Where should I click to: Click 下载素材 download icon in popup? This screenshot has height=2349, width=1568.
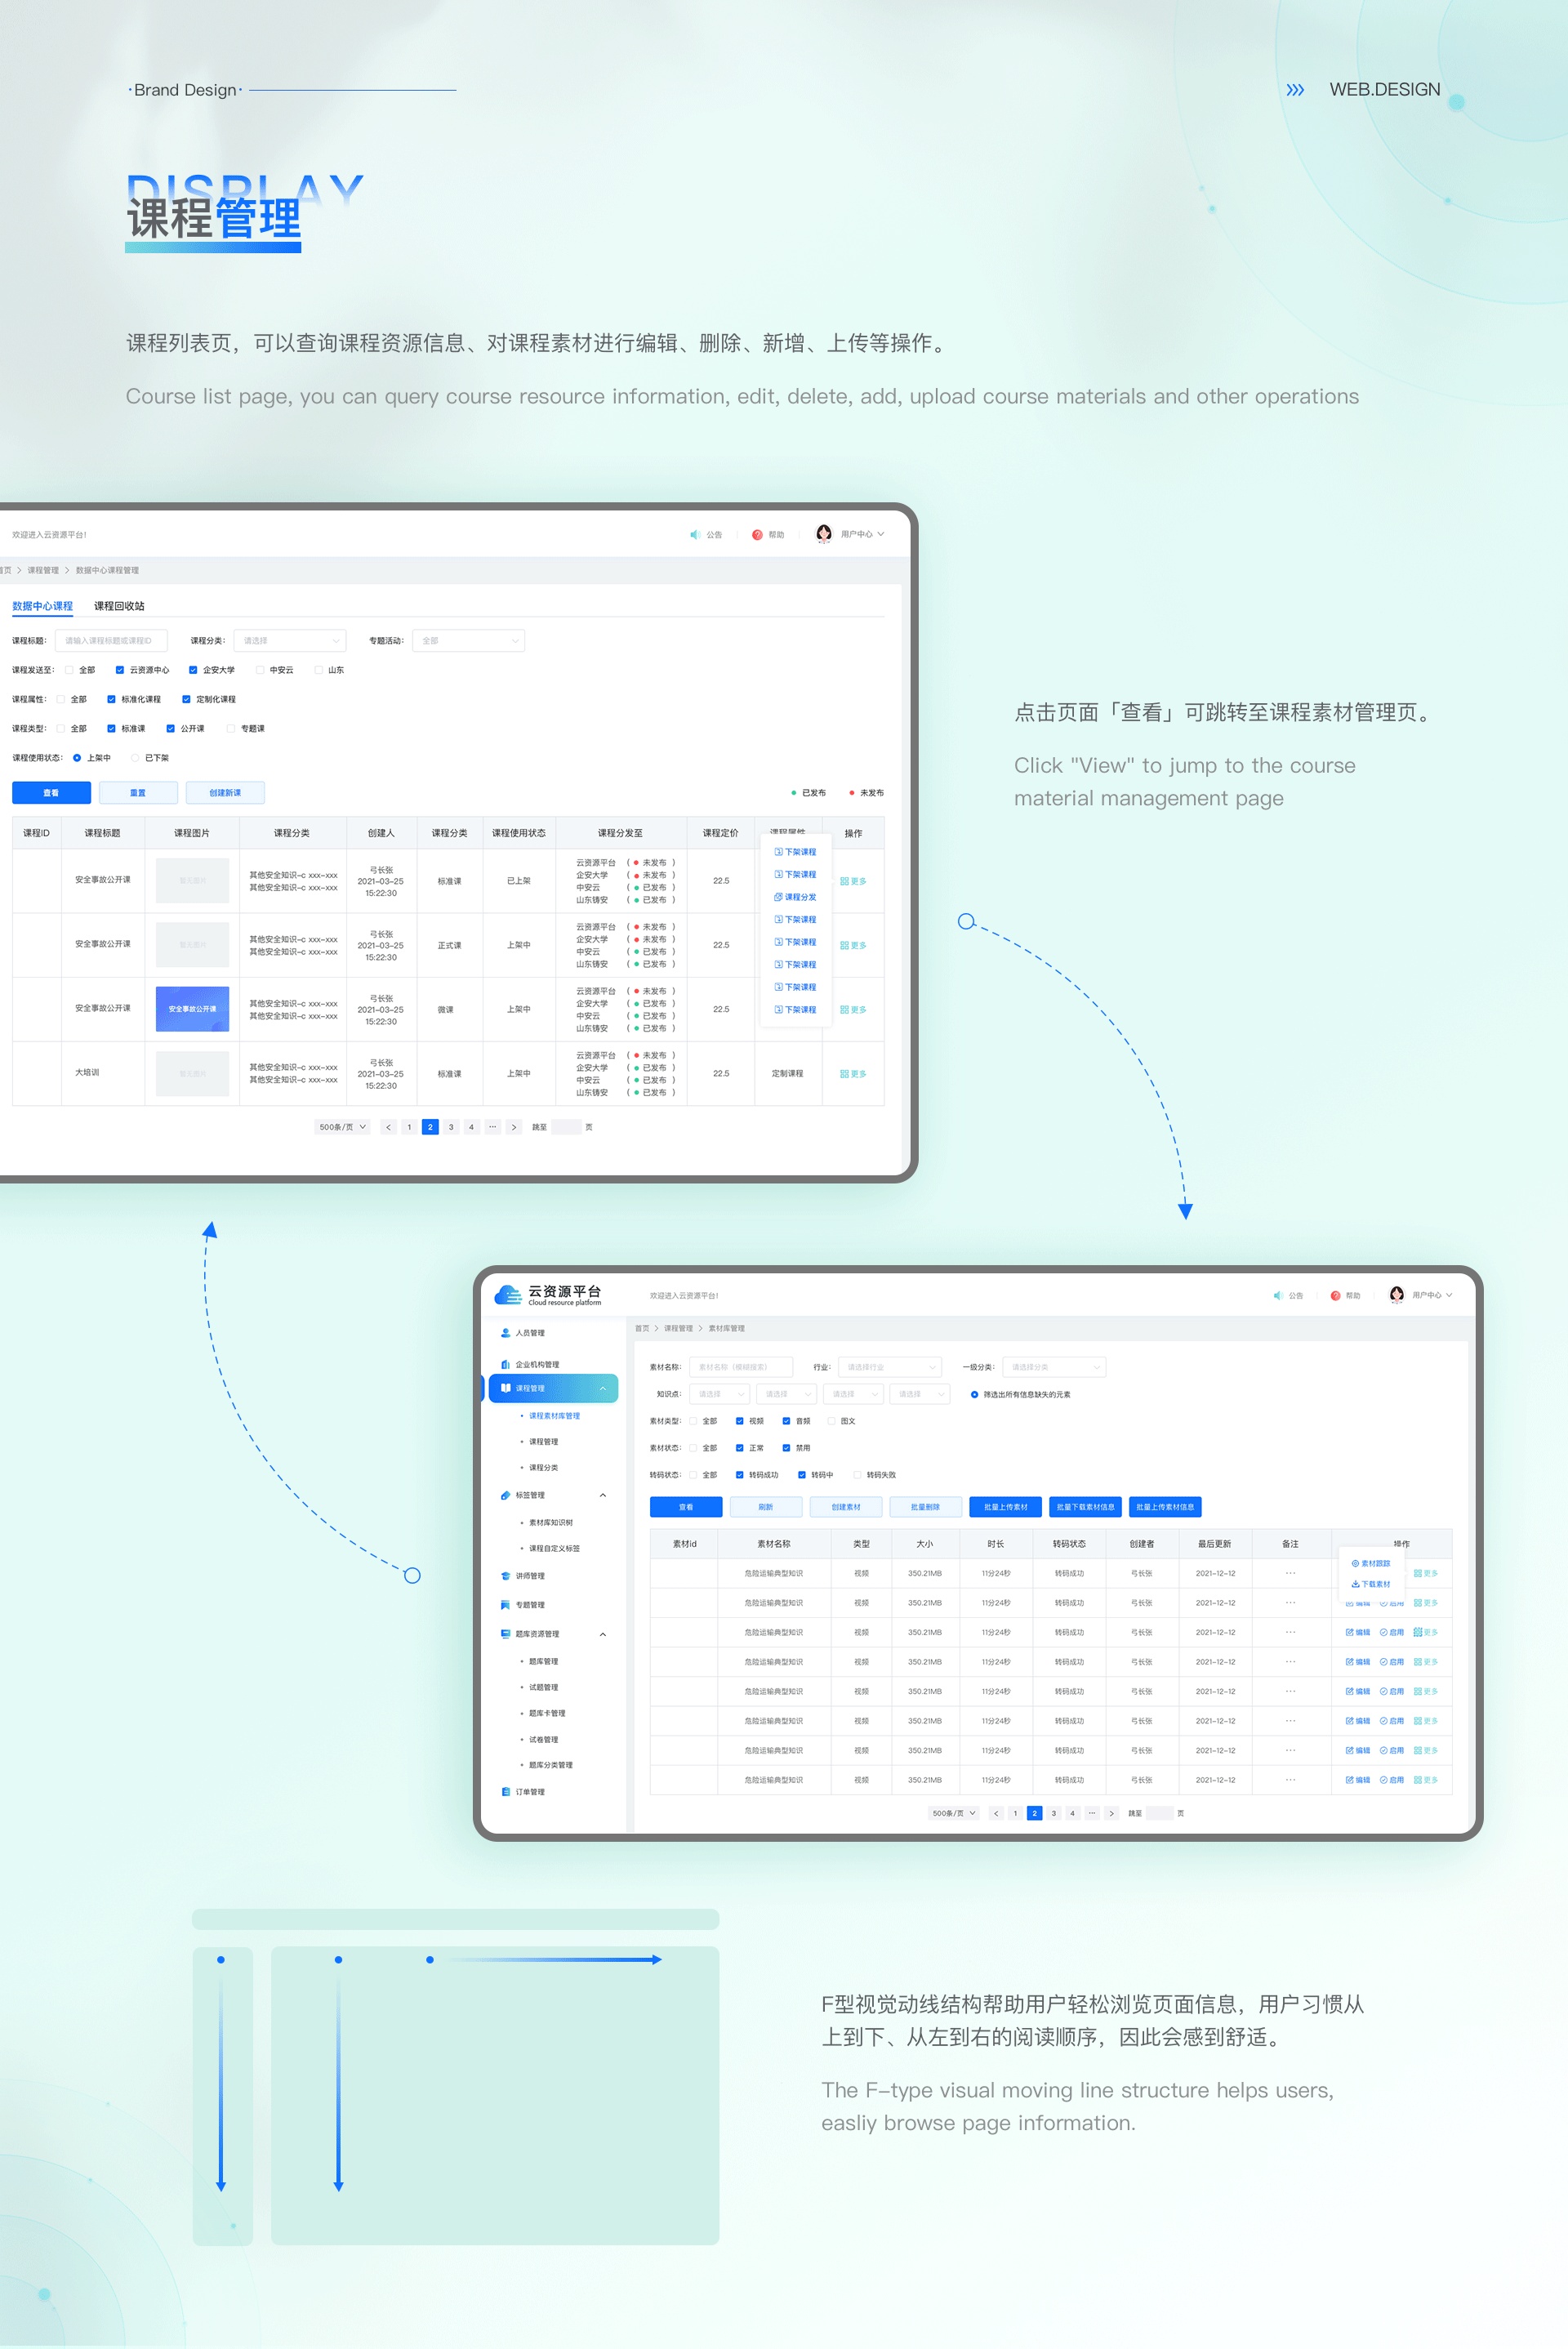[1355, 1584]
